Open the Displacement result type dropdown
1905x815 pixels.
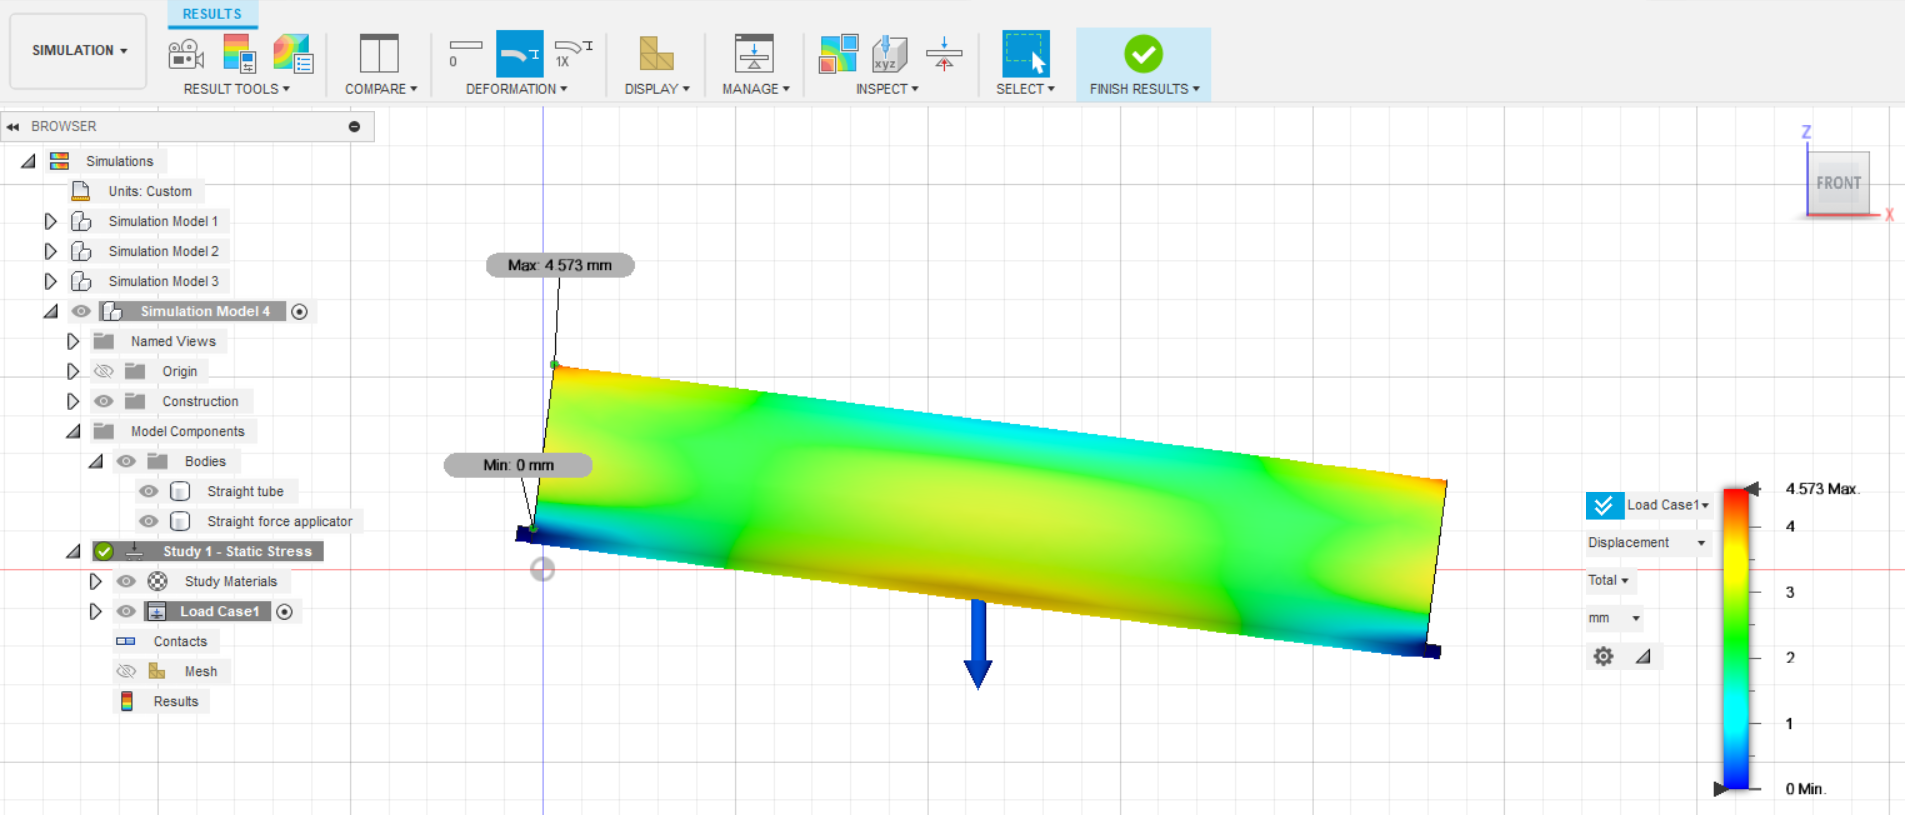pos(1646,543)
